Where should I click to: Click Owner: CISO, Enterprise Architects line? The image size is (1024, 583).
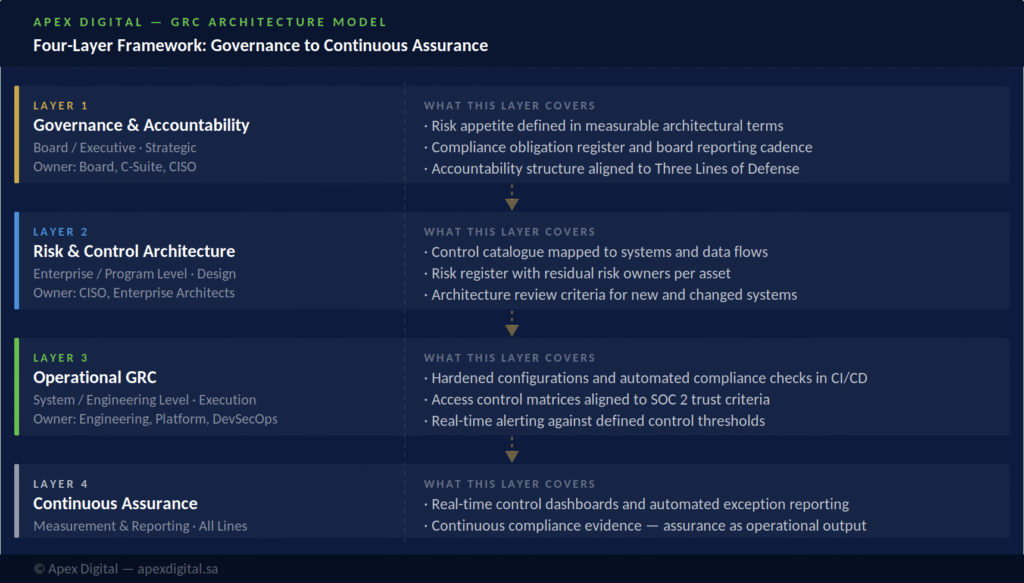tap(134, 293)
